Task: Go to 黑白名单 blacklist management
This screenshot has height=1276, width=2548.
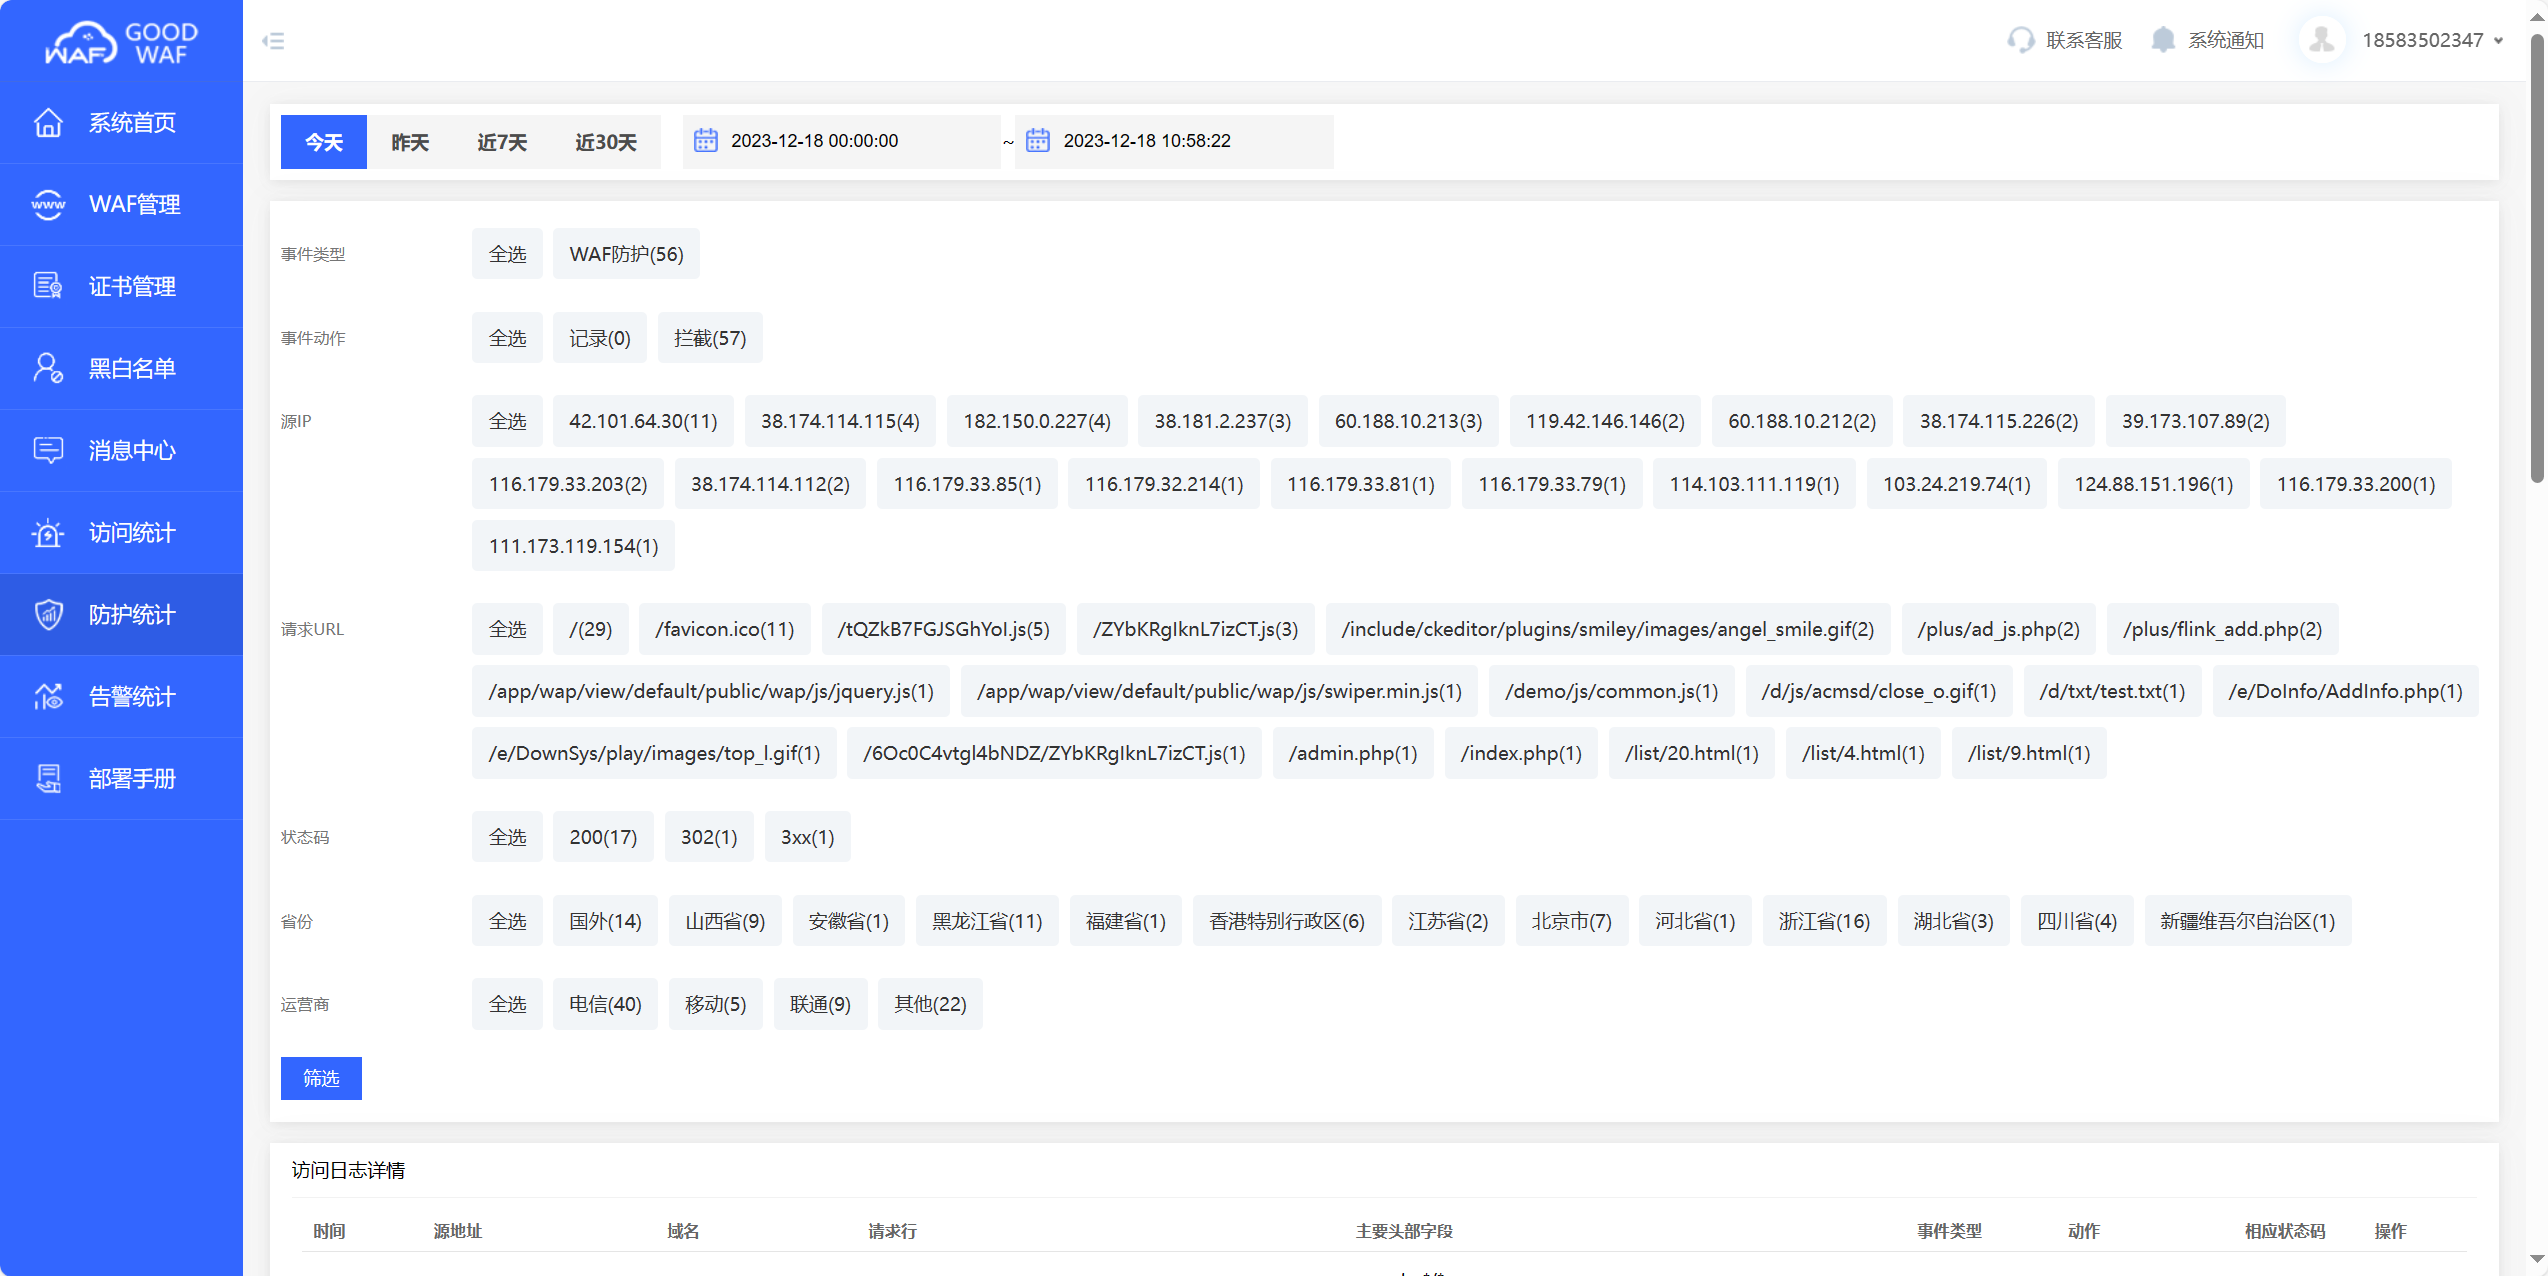Action: pyautogui.click(x=121, y=368)
